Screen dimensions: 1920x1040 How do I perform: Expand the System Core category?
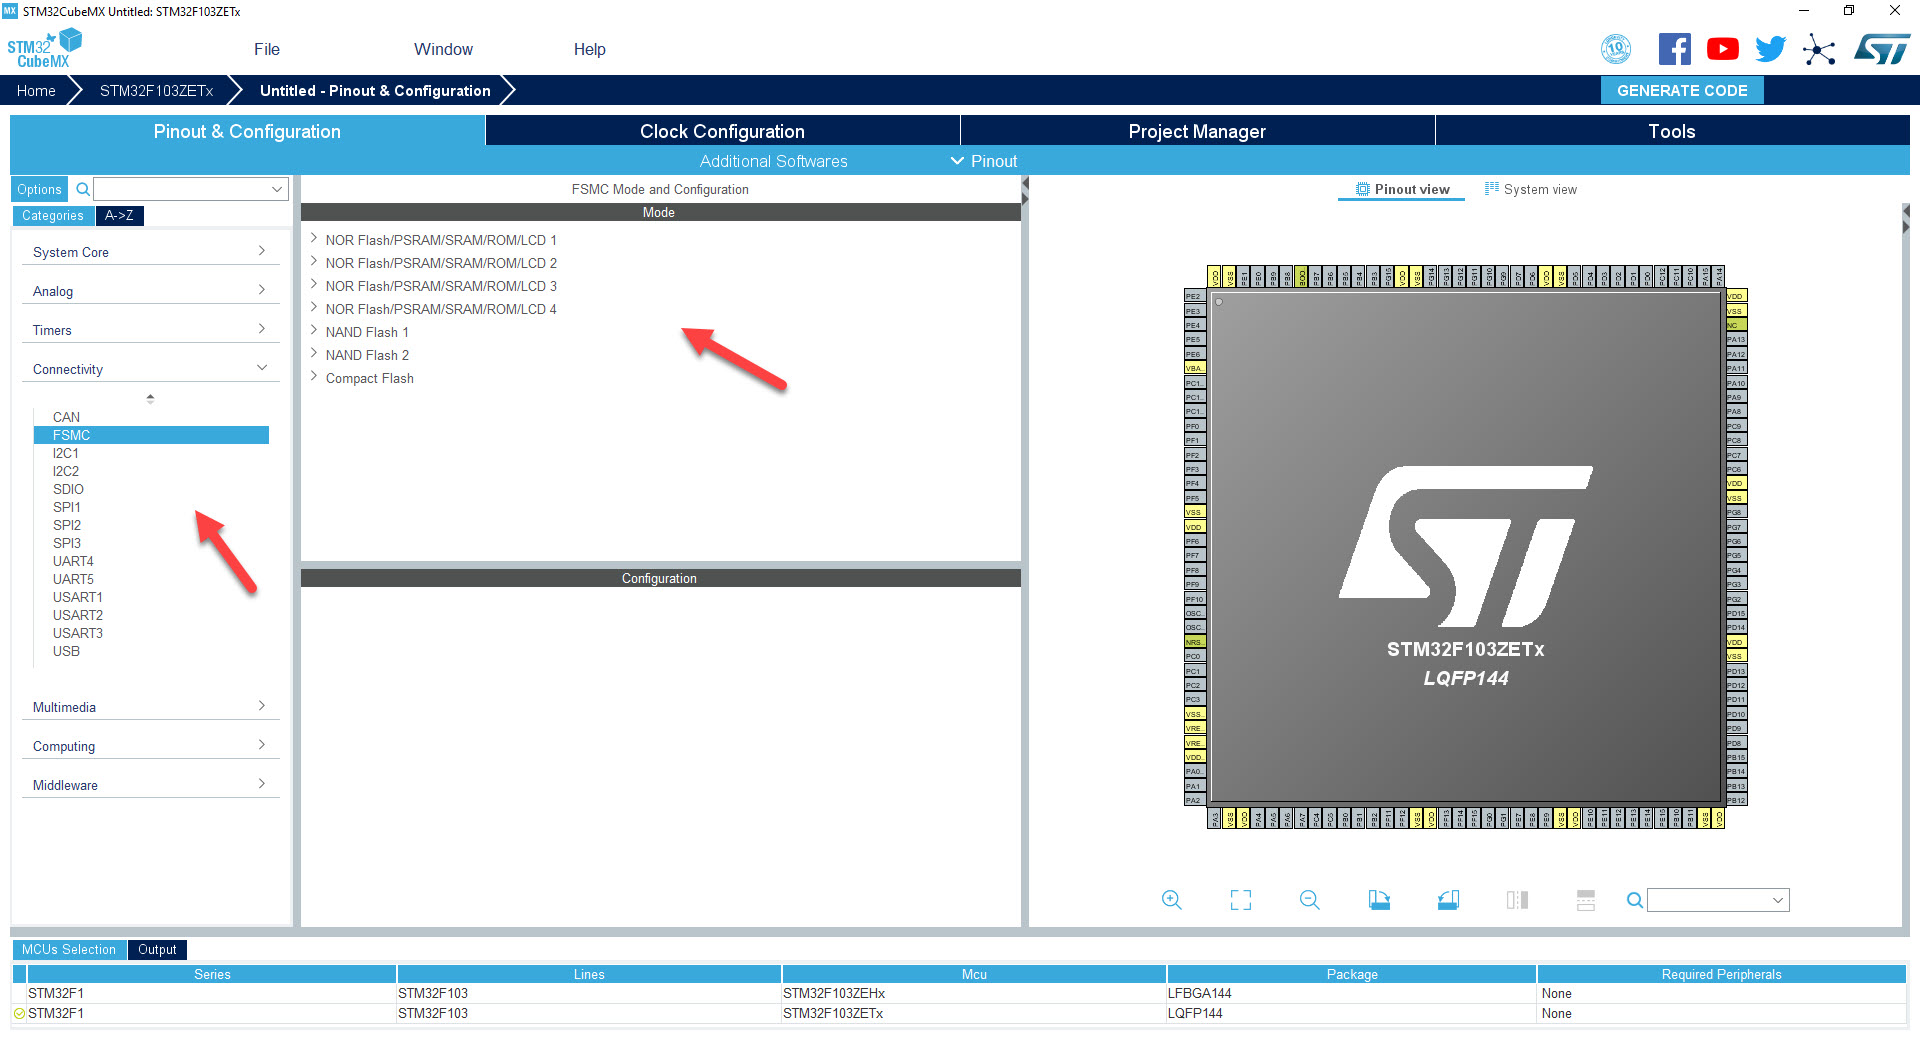pyautogui.click(x=150, y=252)
